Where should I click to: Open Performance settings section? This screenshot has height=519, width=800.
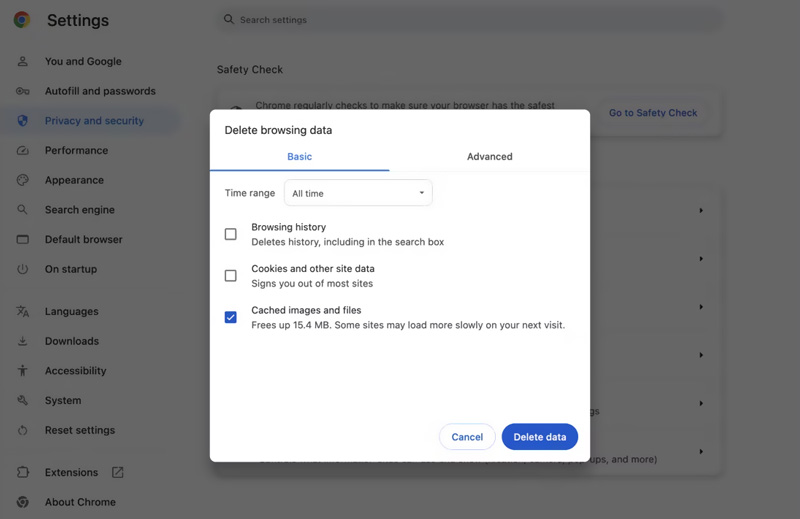click(77, 150)
